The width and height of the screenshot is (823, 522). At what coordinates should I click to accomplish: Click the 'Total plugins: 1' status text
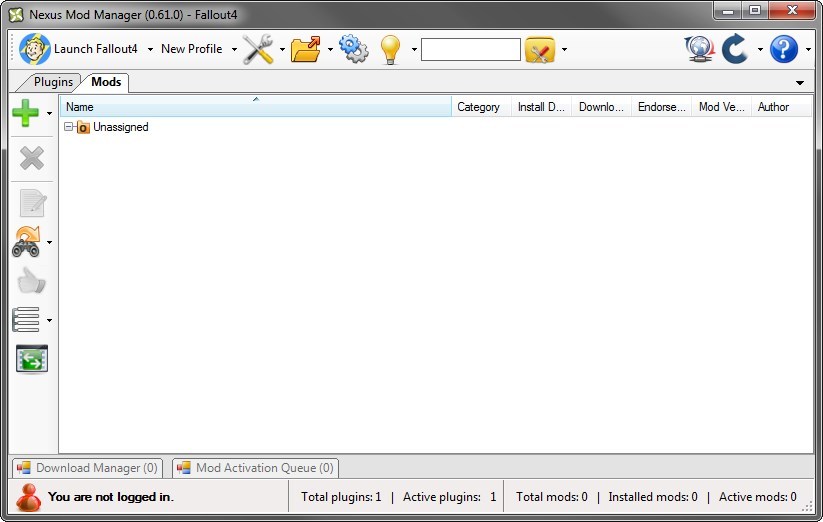pyautogui.click(x=341, y=497)
